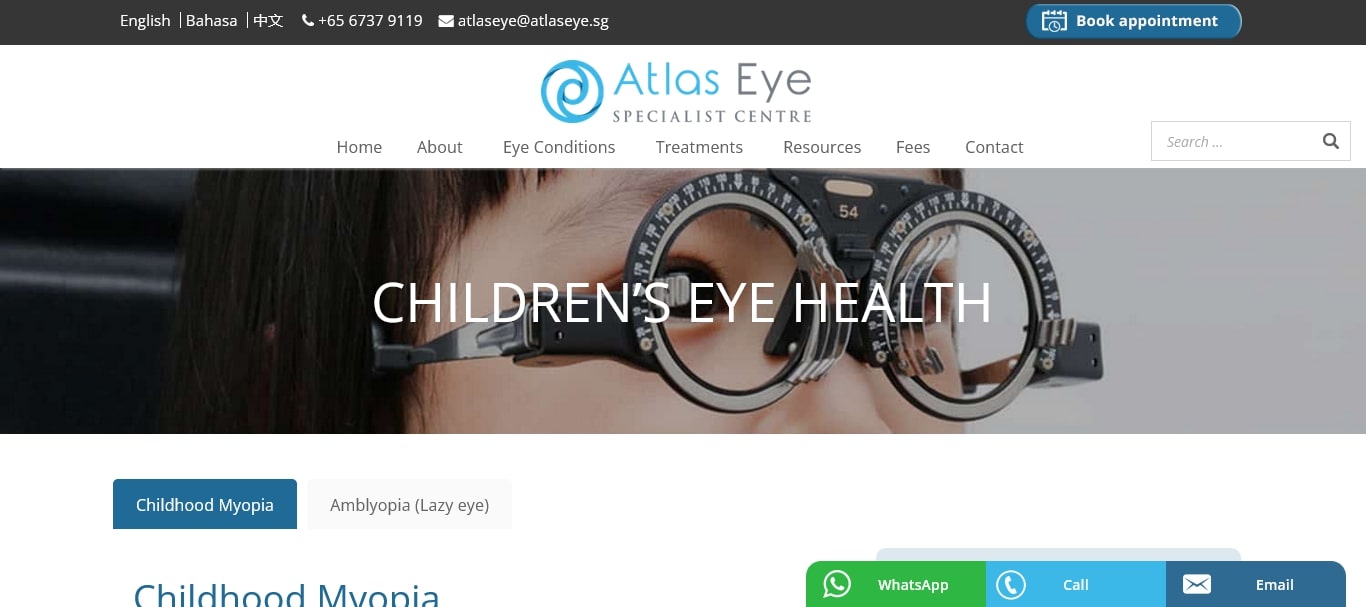Switch language to Bahasa
Viewport: 1366px width, 607px height.
212,21
